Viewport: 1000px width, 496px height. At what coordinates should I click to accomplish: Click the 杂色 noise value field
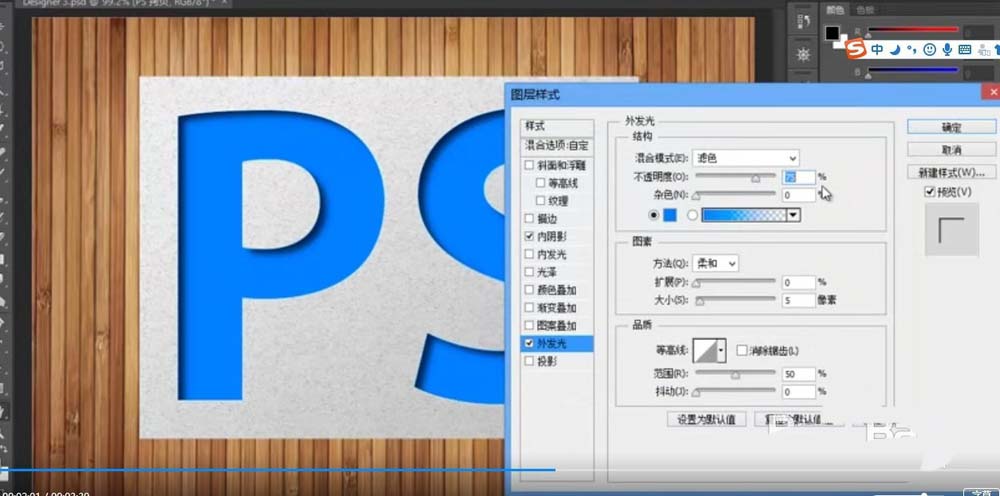click(x=799, y=194)
